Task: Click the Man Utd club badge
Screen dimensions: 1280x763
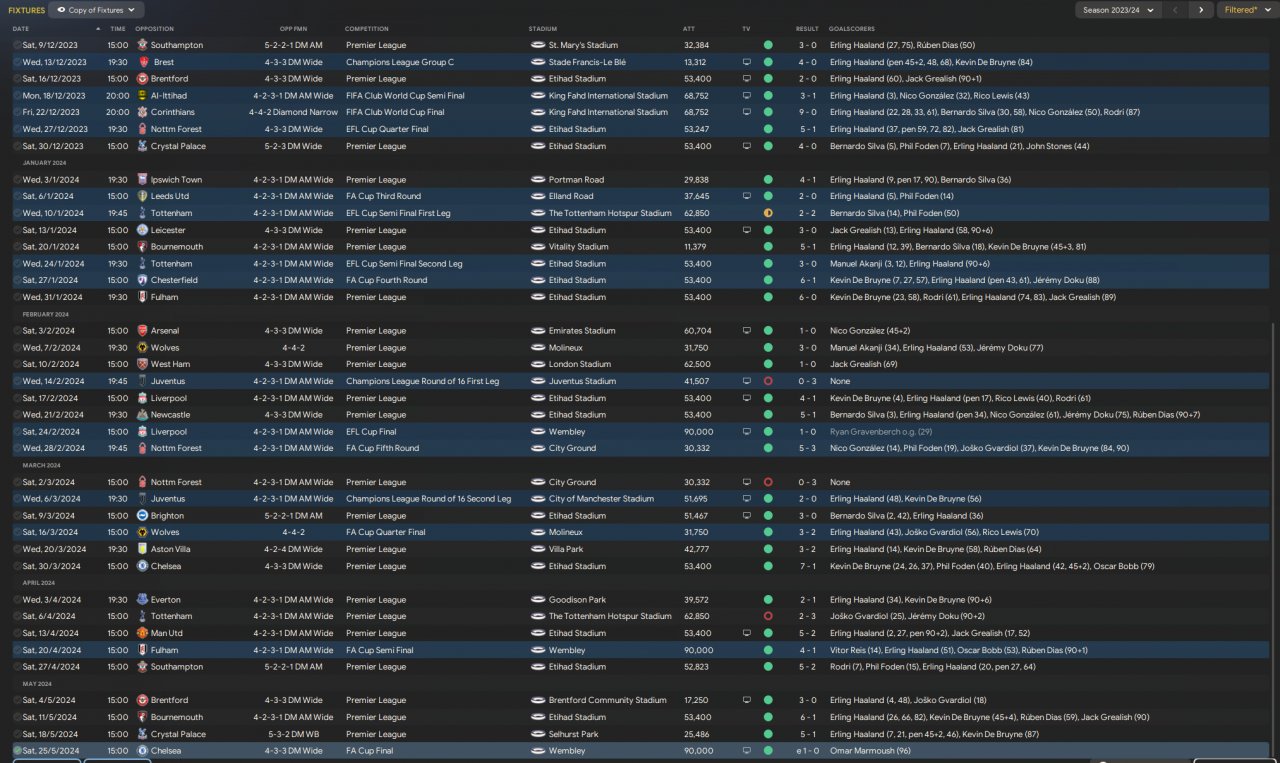Action: 142,633
